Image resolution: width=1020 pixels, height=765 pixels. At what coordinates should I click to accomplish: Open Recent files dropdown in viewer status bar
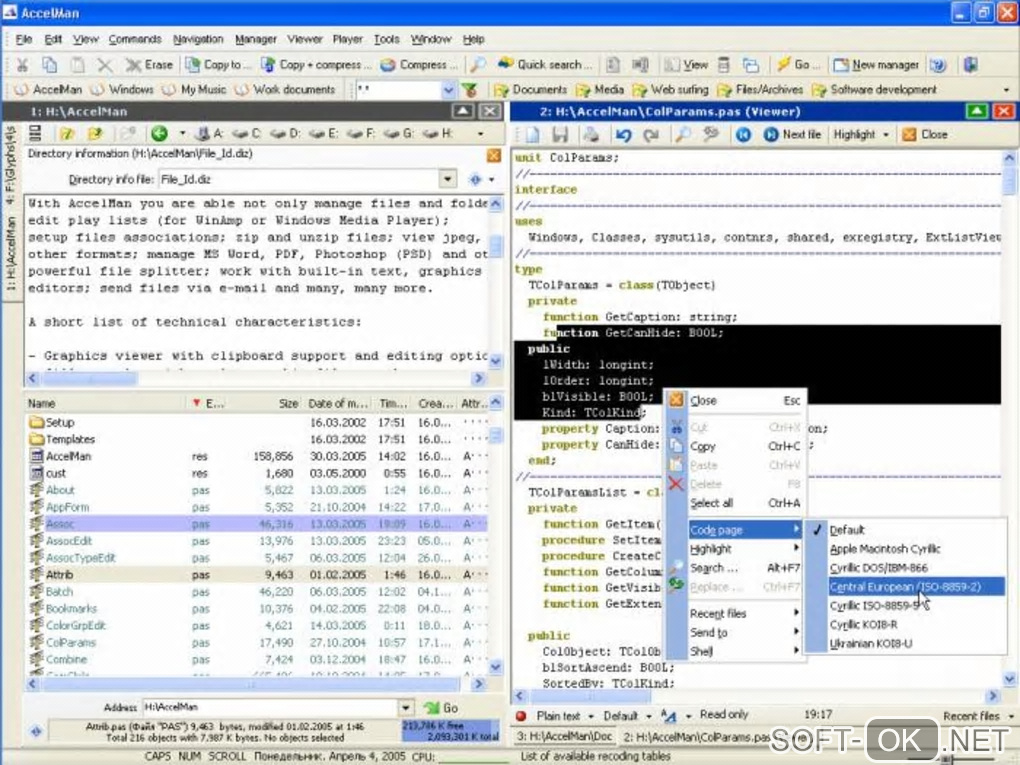(978, 716)
